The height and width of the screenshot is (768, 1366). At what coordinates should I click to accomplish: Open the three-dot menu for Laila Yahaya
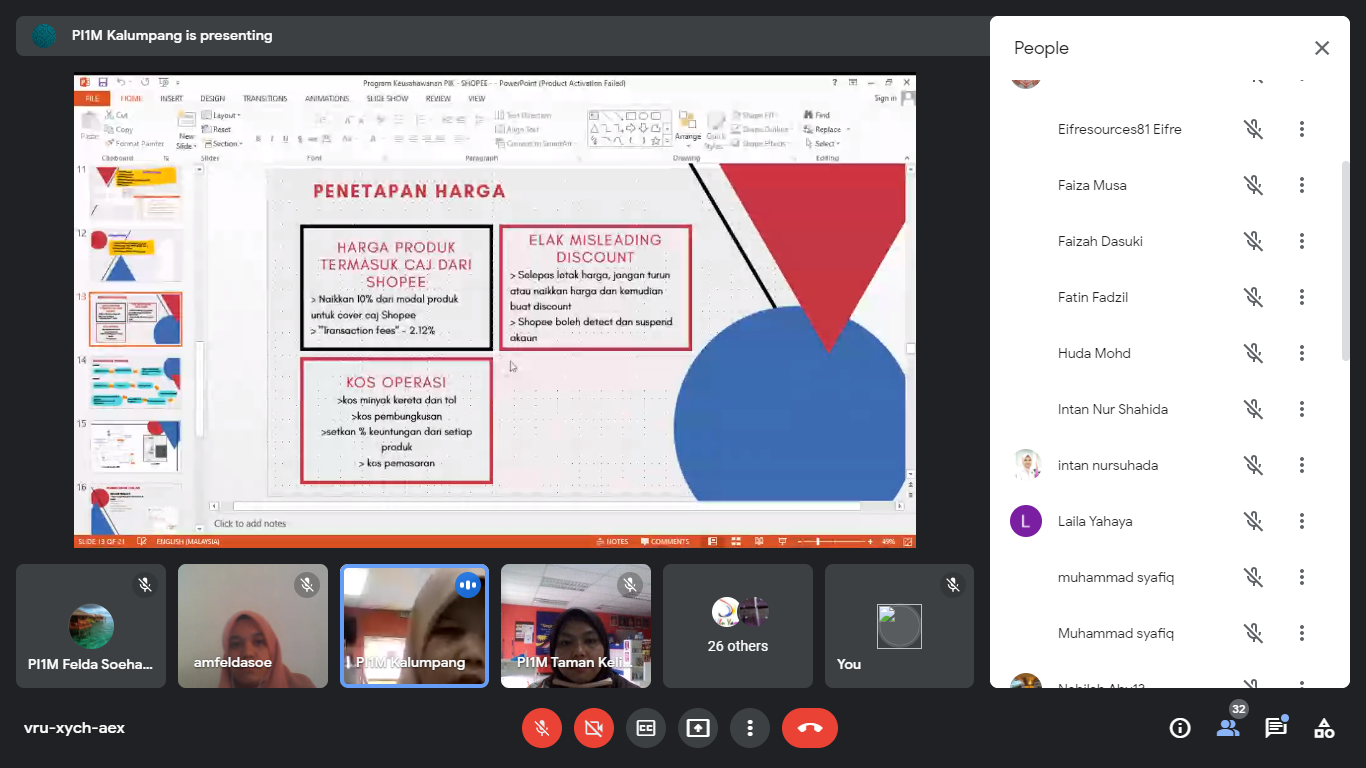tap(1302, 521)
